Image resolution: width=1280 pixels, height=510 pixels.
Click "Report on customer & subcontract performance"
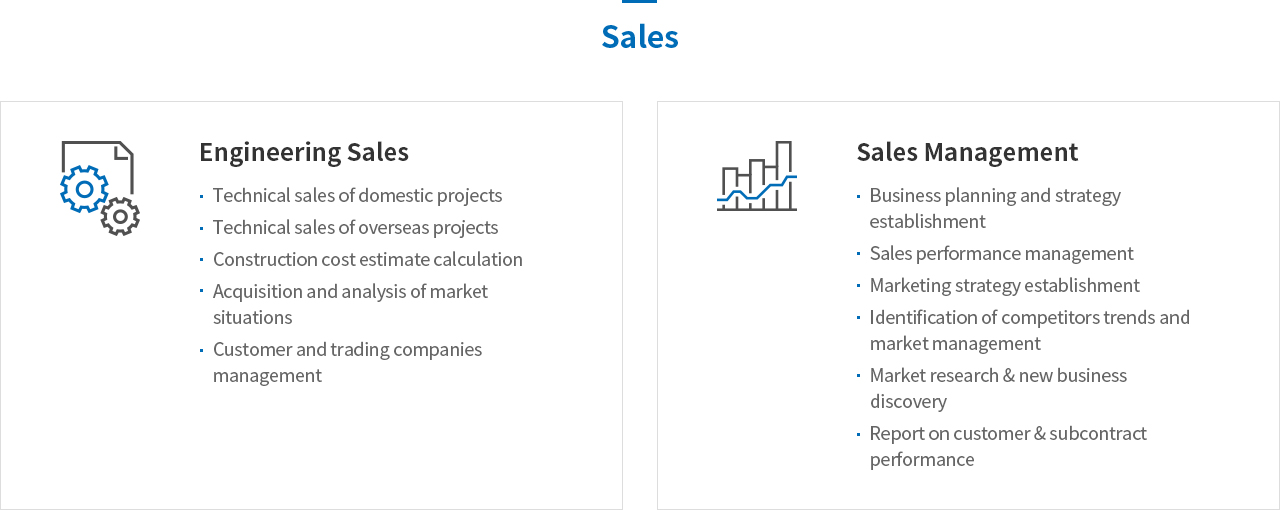[1007, 446]
